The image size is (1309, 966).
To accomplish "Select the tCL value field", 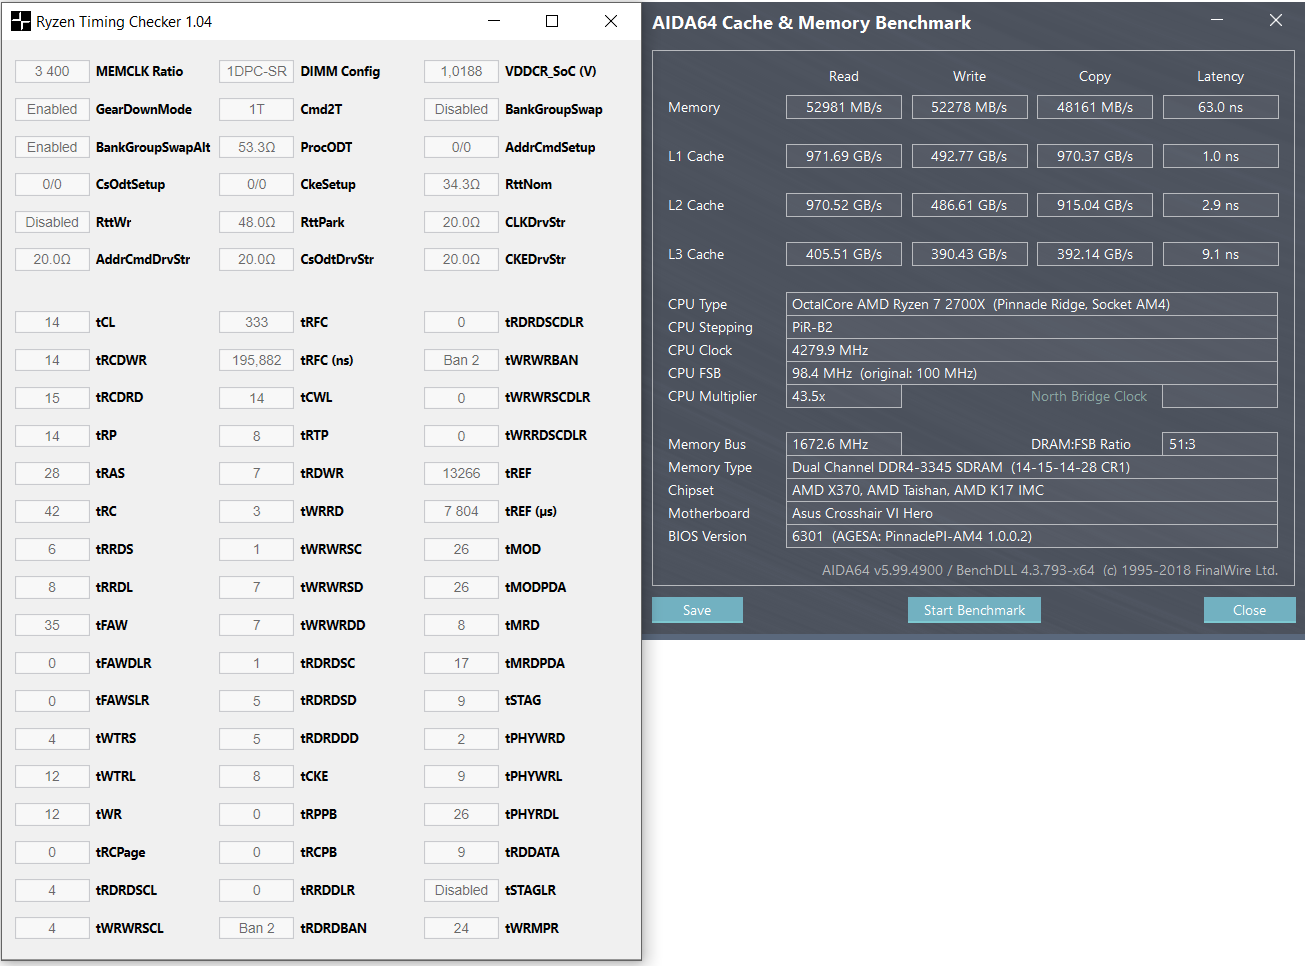I will point(52,322).
